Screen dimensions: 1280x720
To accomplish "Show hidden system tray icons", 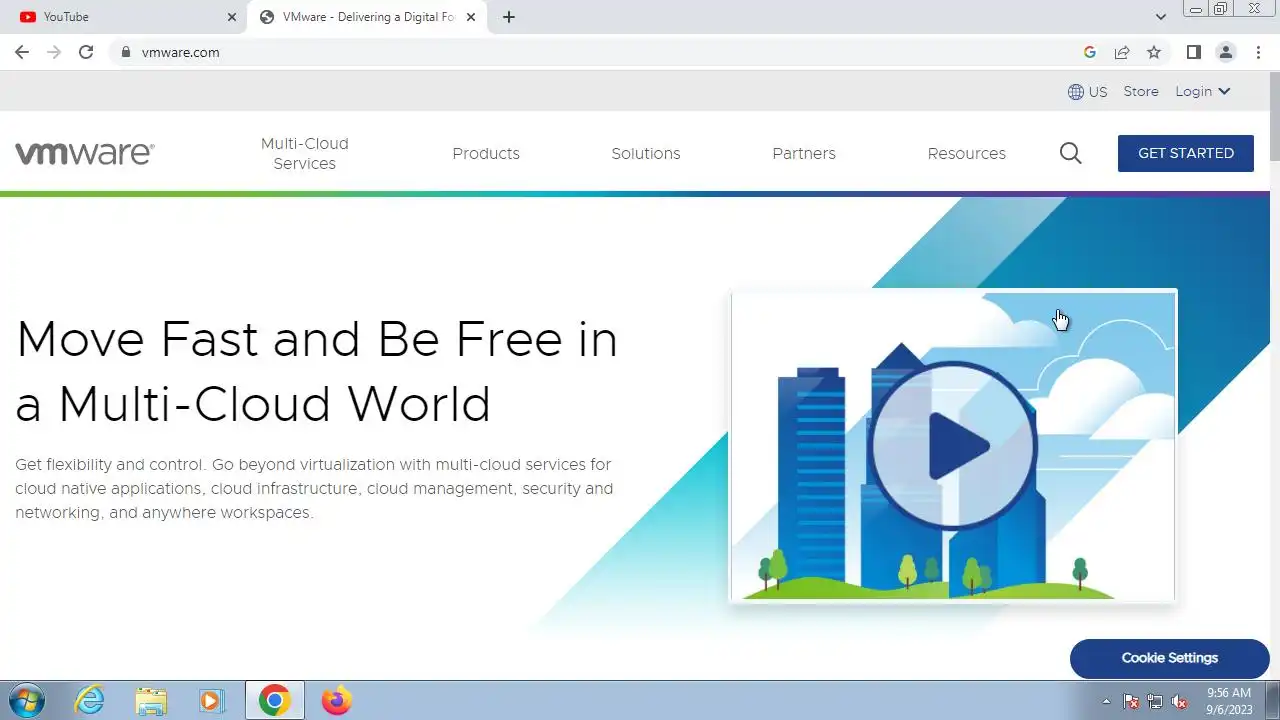I will tap(1106, 701).
